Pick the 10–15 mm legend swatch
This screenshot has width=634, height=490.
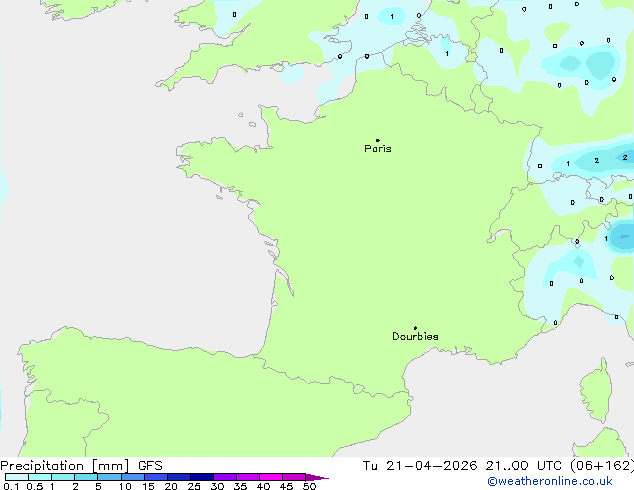point(133,477)
